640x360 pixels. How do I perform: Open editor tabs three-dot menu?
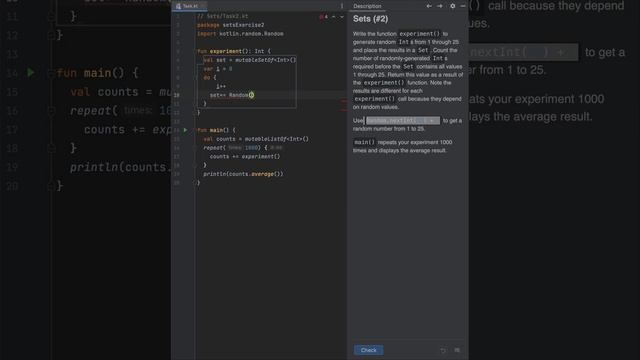(x=342, y=6)
